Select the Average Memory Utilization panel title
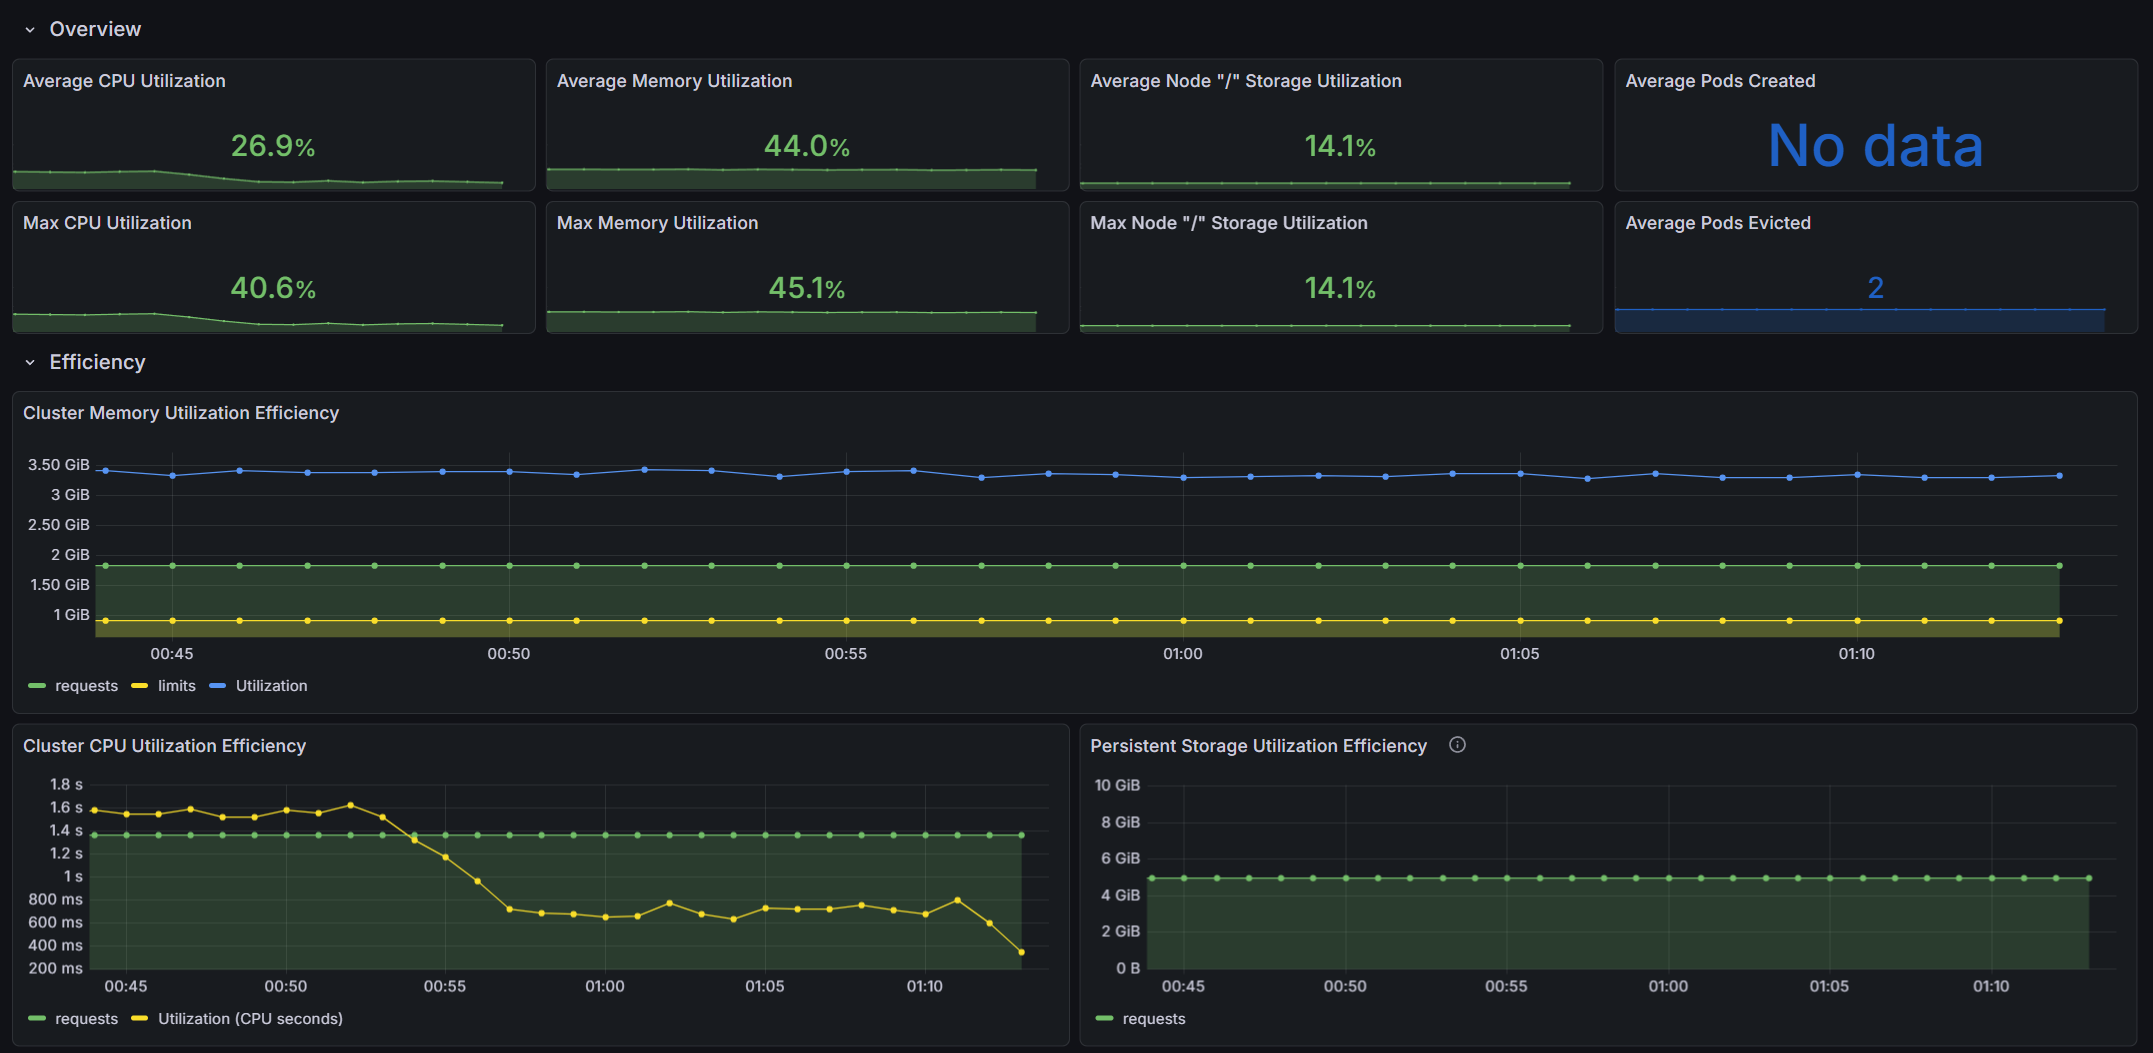This screenshot has height=1053, width=2153. pyautogui.click(x=674, y=81)
